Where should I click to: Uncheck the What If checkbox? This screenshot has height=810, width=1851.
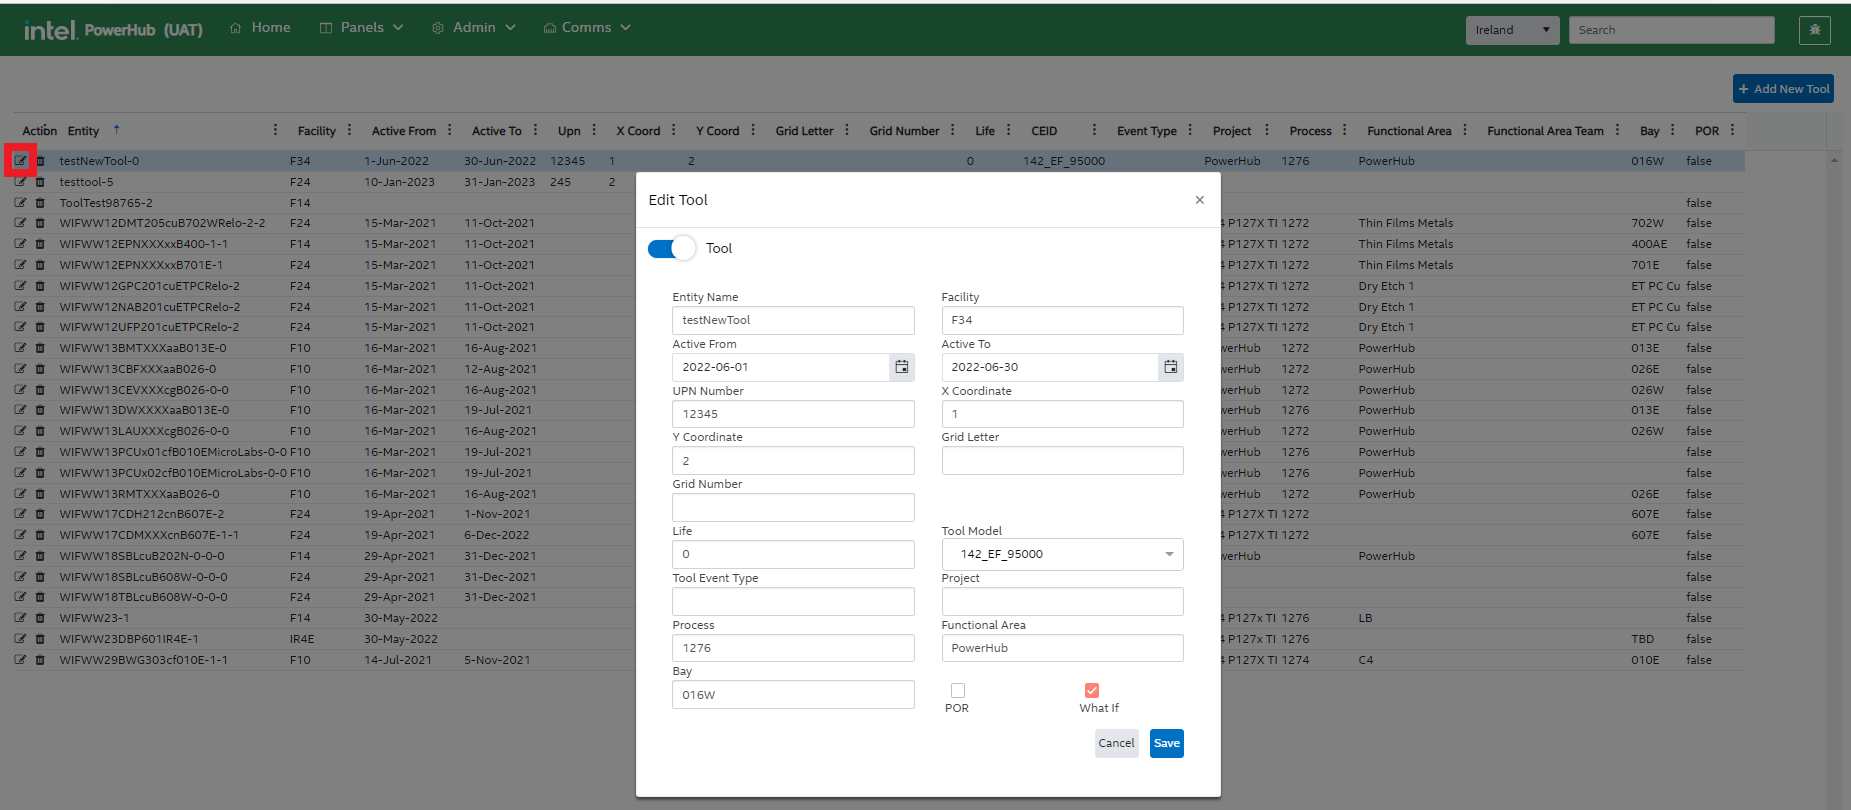(1092, 690)
